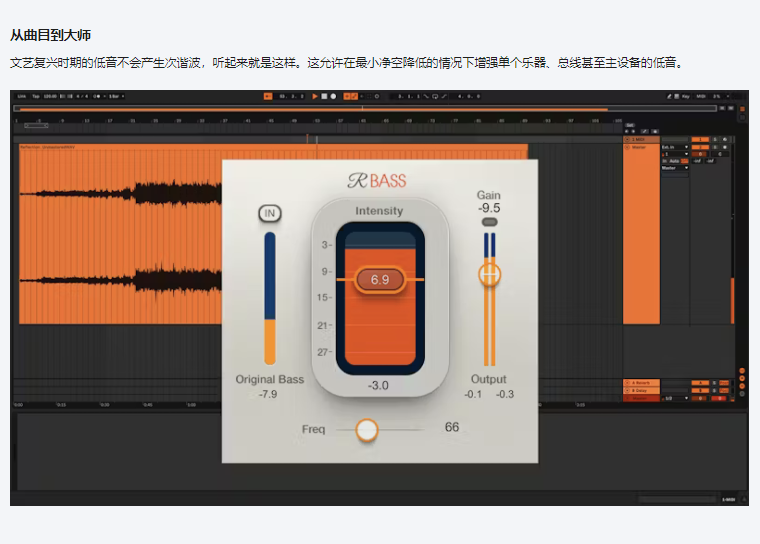
Task: Click the Tap tempo button
Action: point(36,96)
